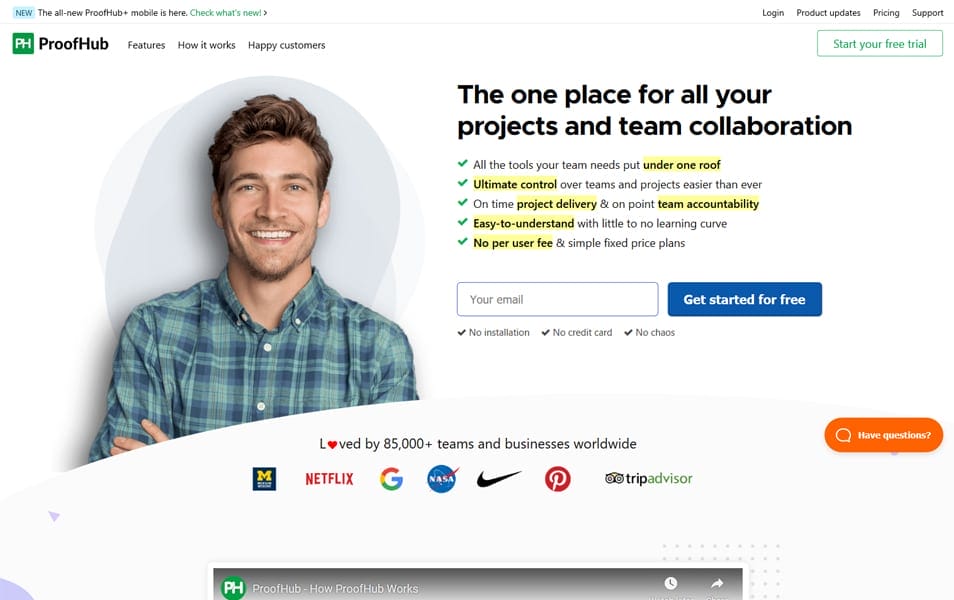Click 'Loved by 85,000+ teams' text
954x600 pixels.
[x=396, y=444]
